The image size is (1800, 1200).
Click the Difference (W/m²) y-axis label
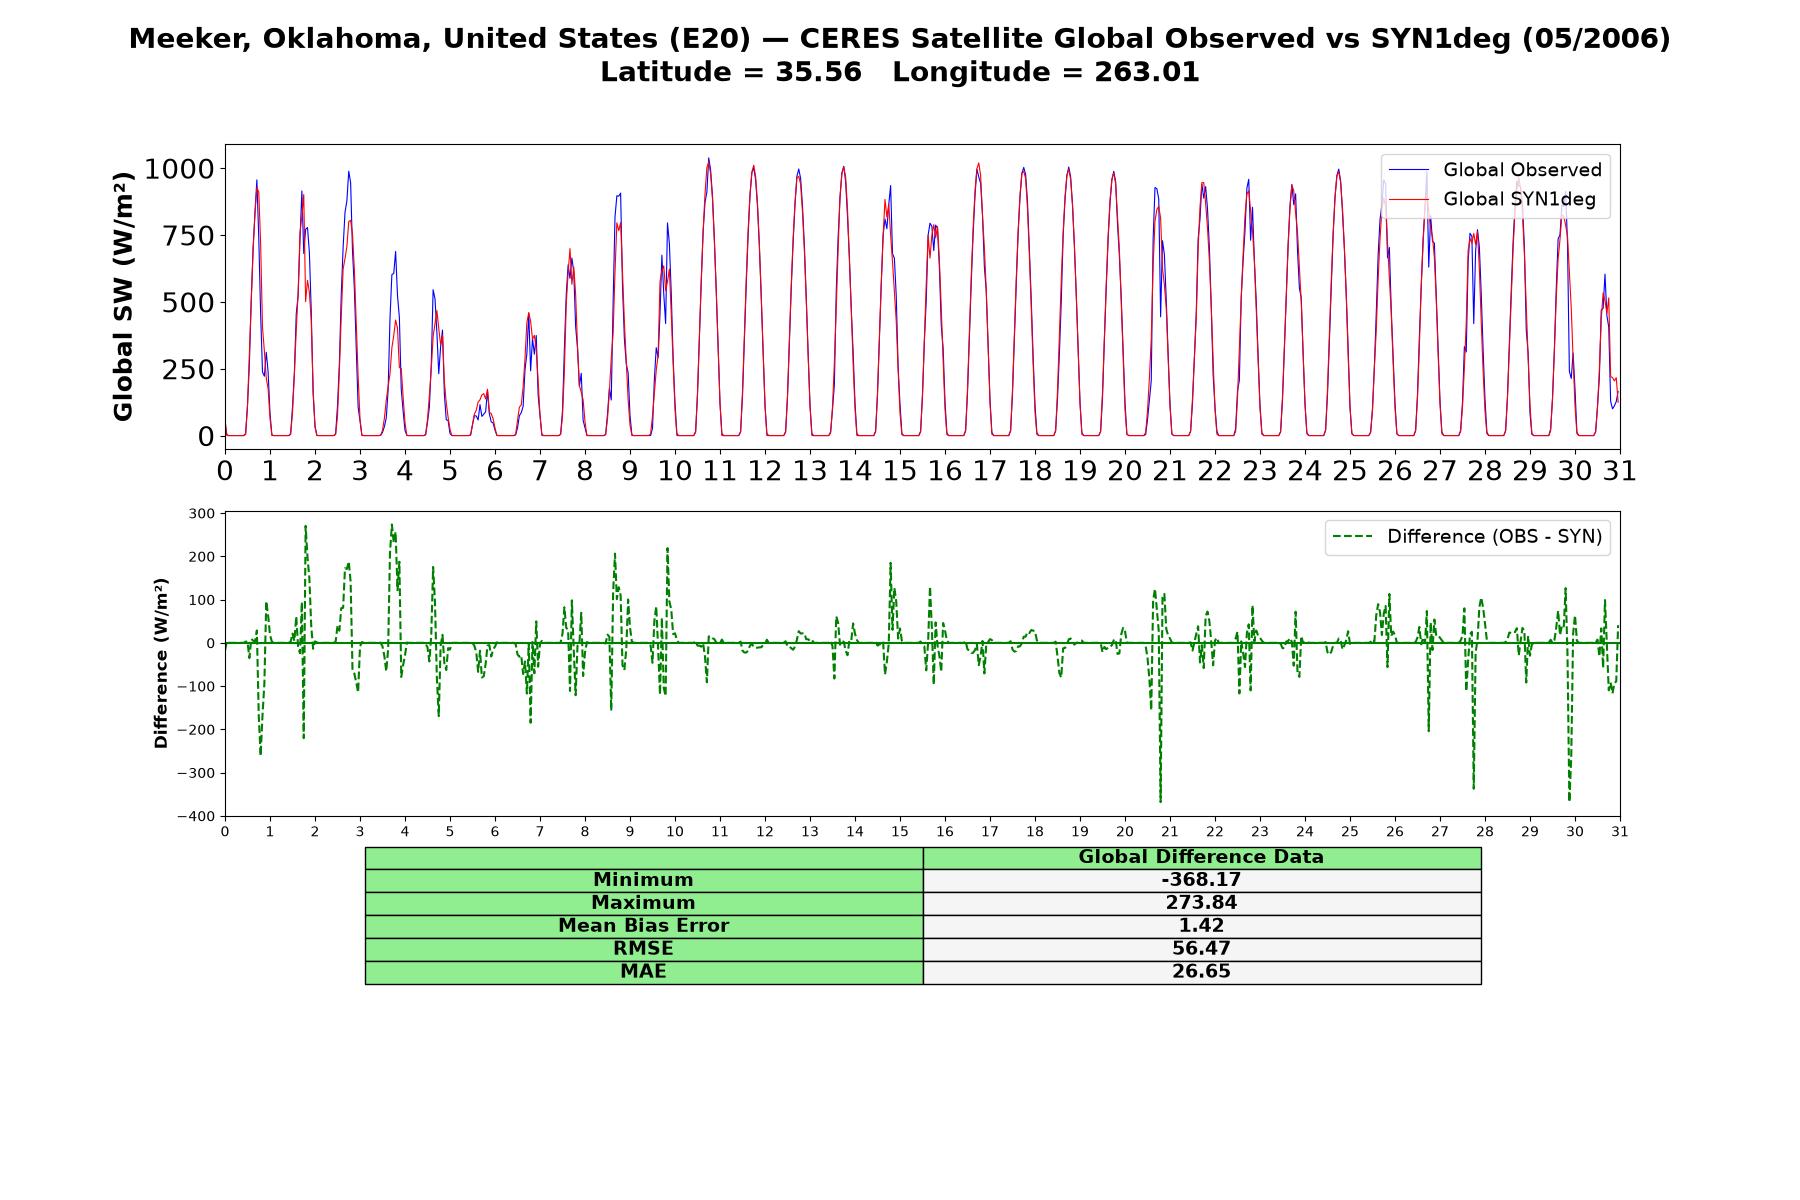161,663
